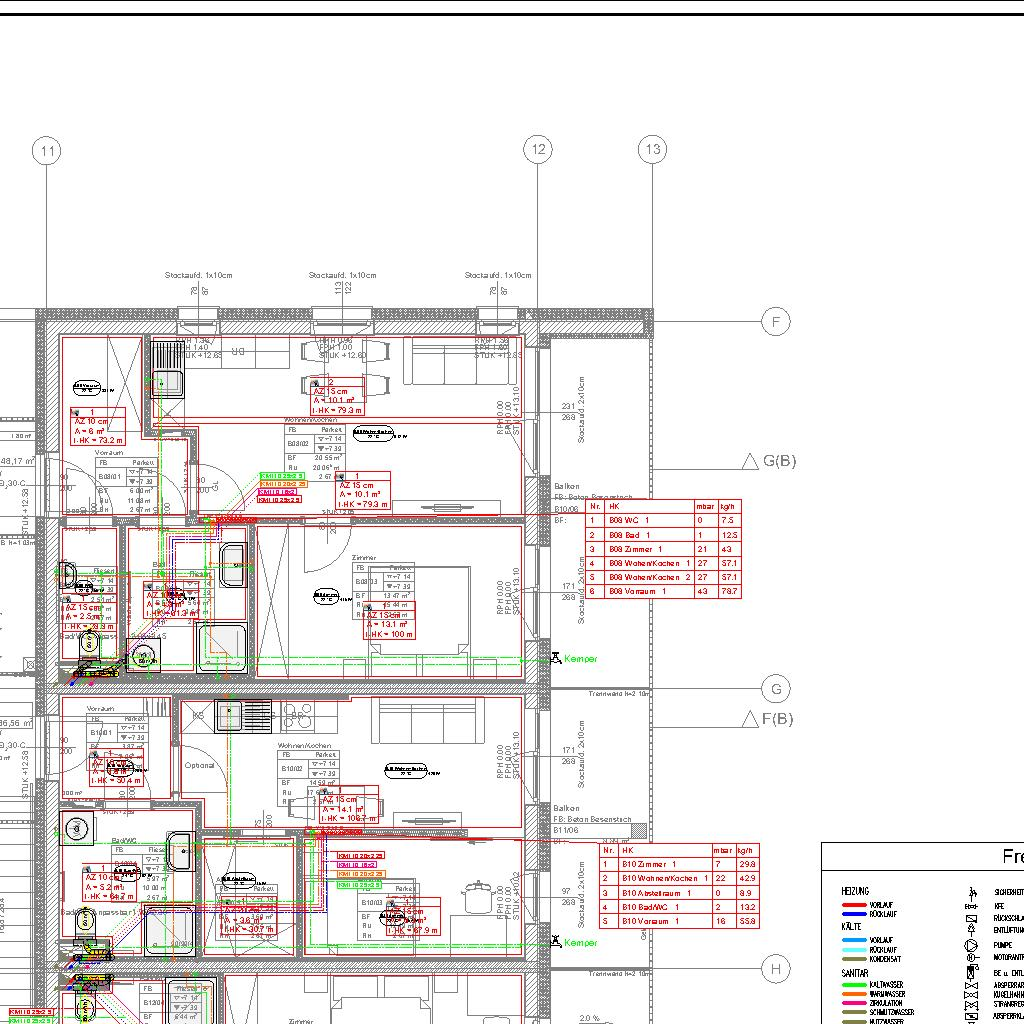Pick the green Kaltwasser legend line
The width and height of the screenshot is (1024, 1024).
[x=854, y=985]
